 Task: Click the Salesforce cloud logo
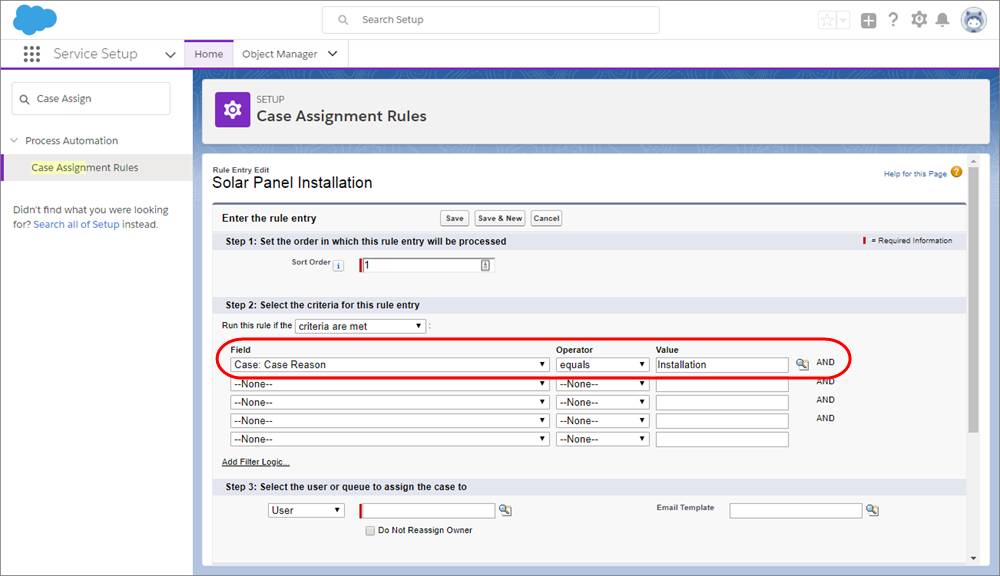coord(35,19)
